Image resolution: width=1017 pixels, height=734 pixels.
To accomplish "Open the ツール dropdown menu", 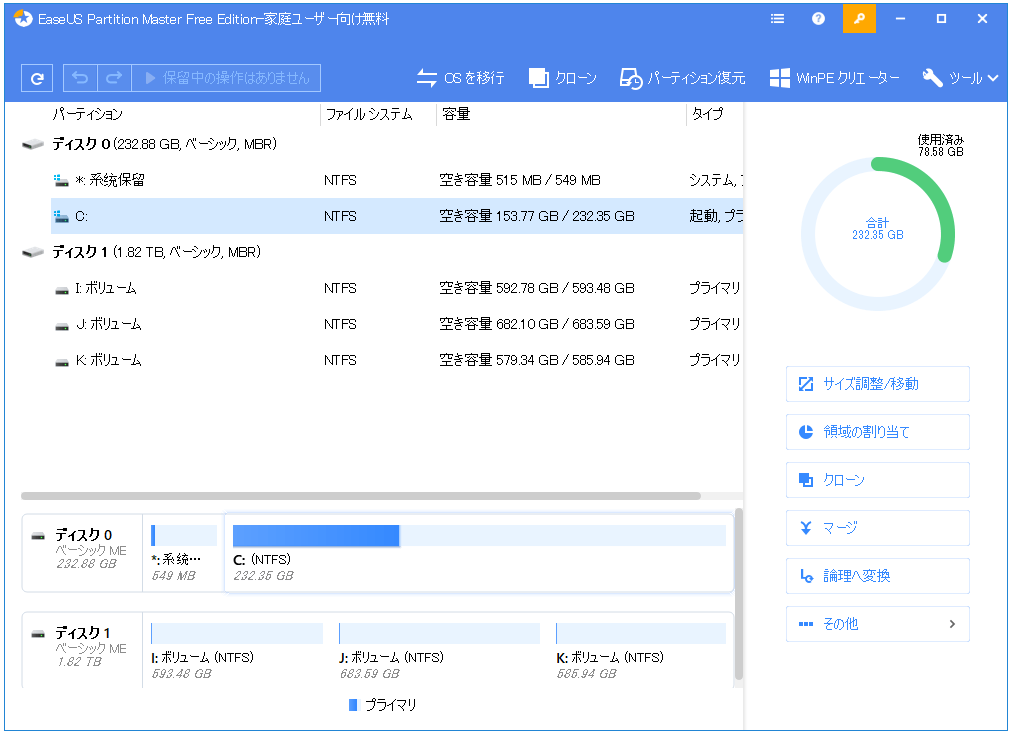I will pos(959,77).
